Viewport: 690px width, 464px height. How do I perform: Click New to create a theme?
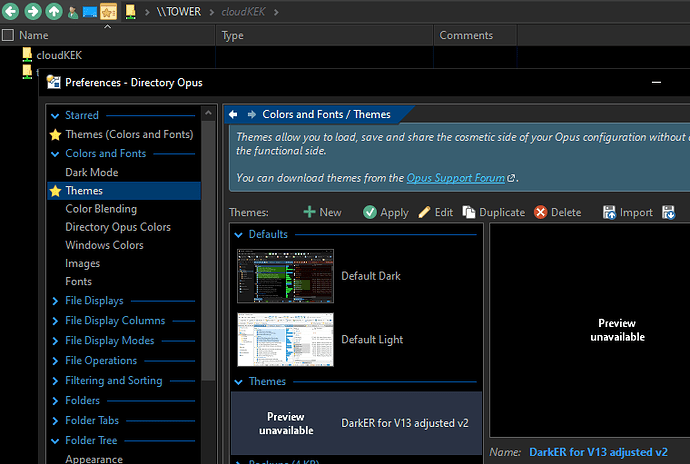[x=322, y=212]
